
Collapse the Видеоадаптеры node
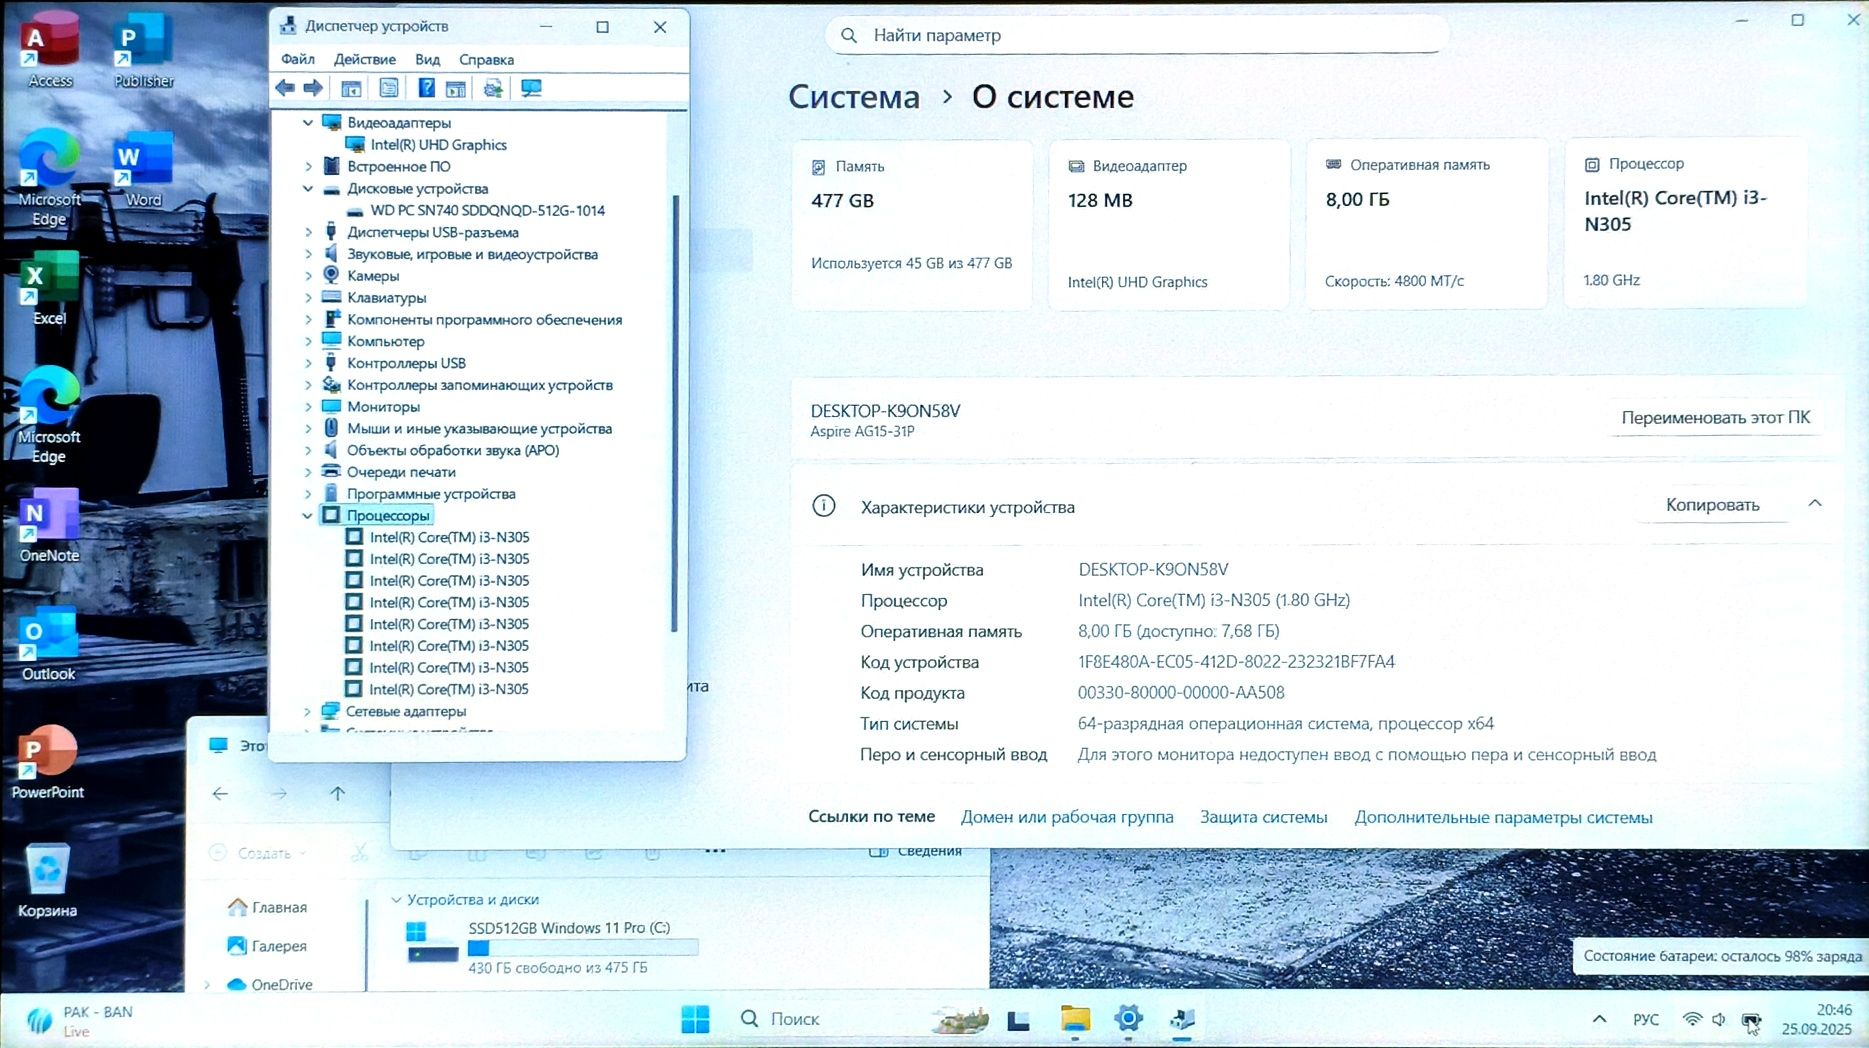click(x=308, y=123)
